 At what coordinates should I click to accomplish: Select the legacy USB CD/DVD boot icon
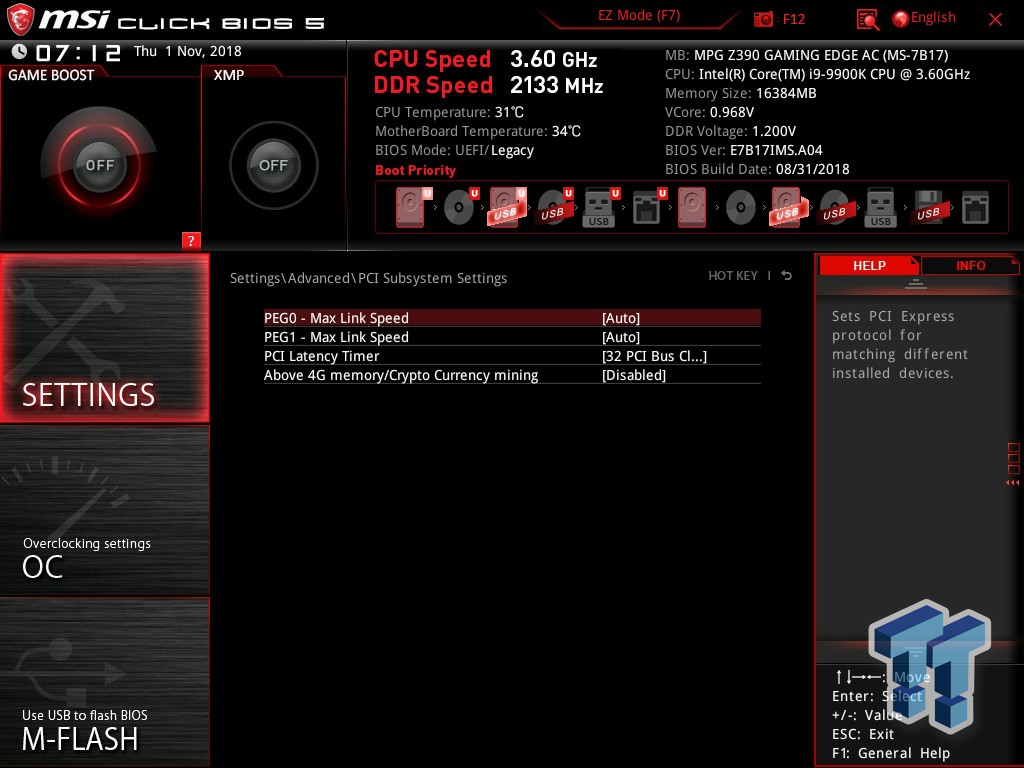(x=835, y=208)
